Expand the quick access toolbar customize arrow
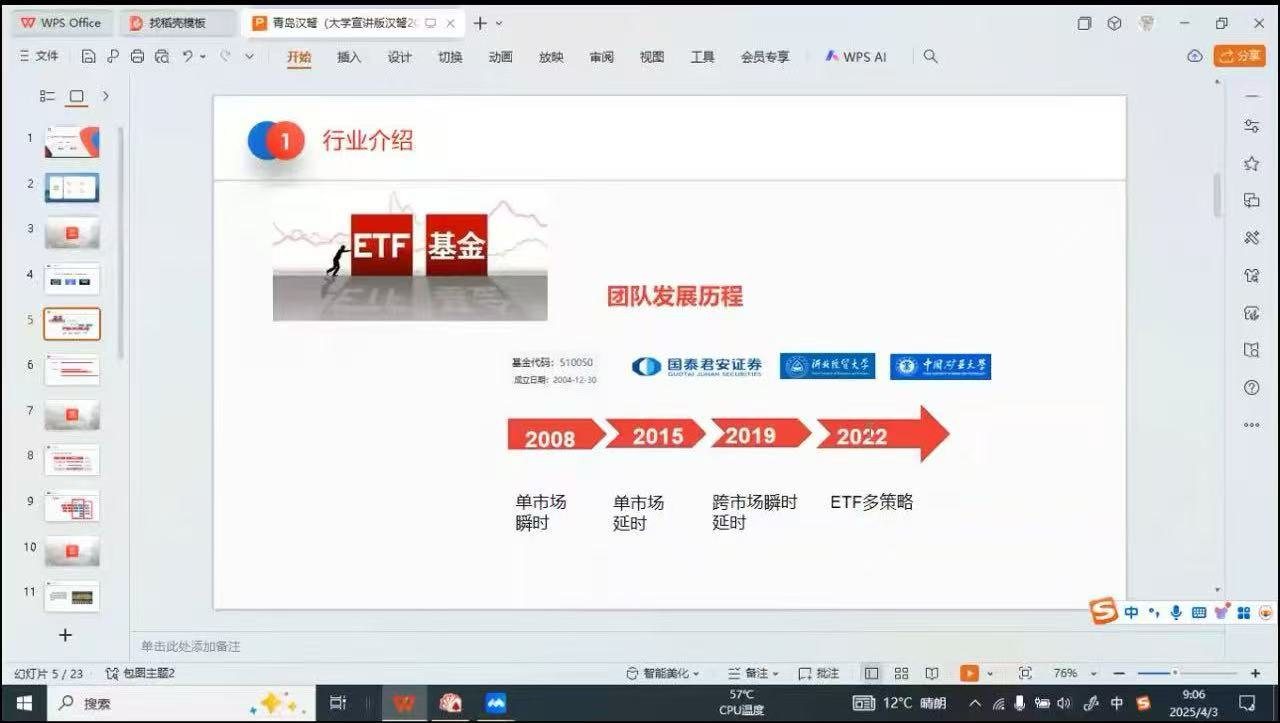The height and width of the screenshot is (723, 1280). pos(249,57)
